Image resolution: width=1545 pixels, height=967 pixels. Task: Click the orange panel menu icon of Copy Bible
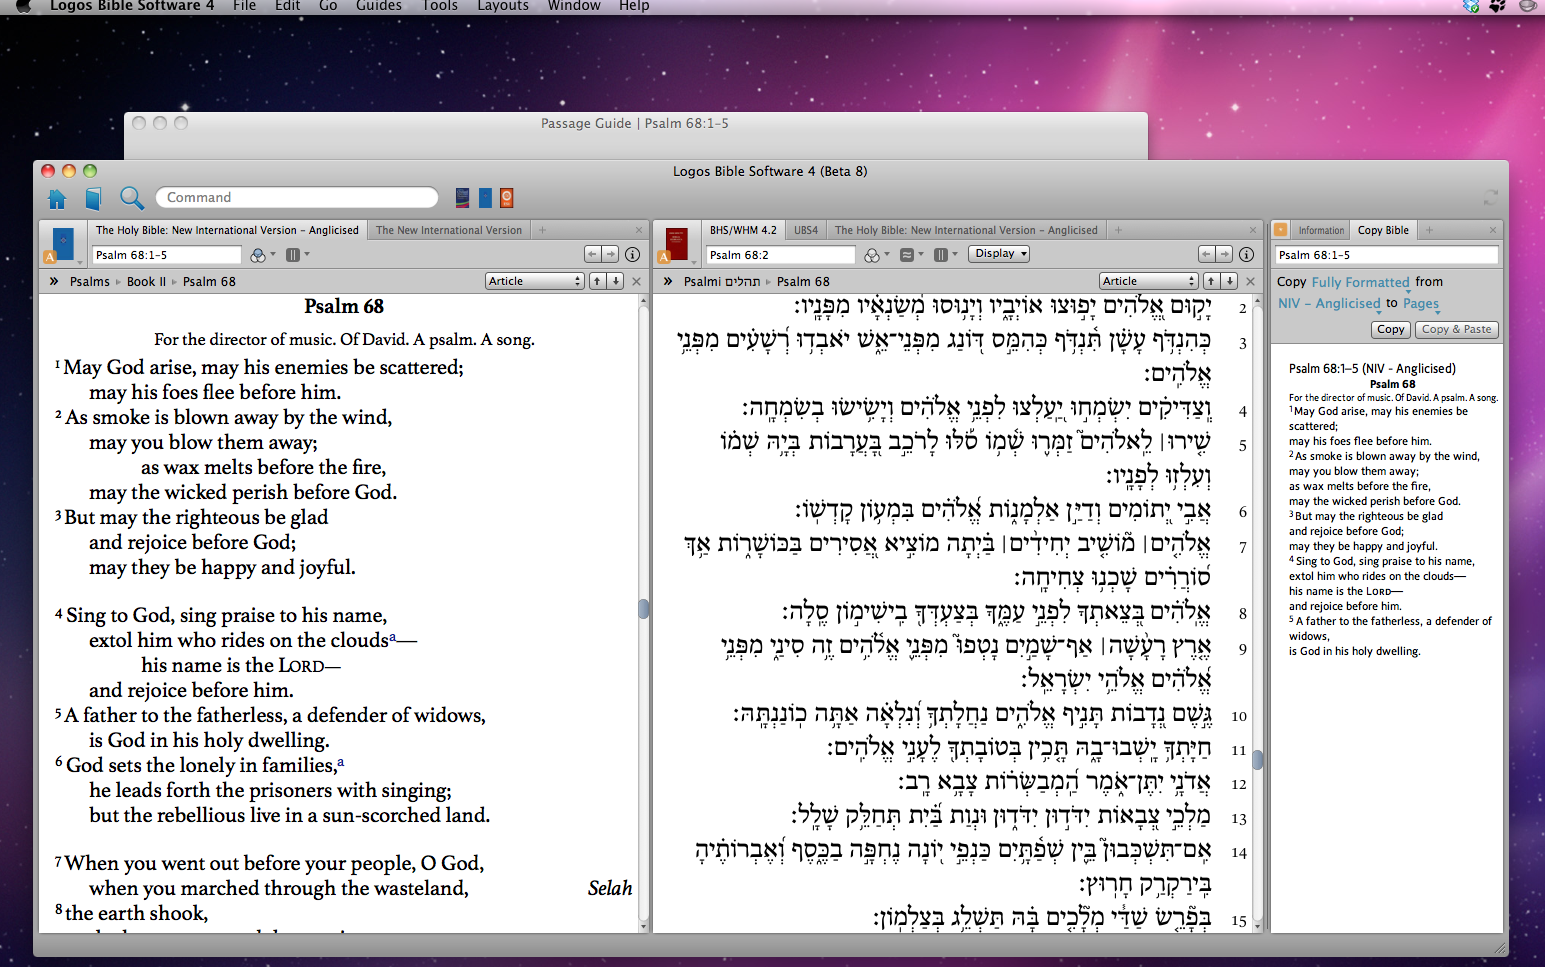pos(1281,230)
